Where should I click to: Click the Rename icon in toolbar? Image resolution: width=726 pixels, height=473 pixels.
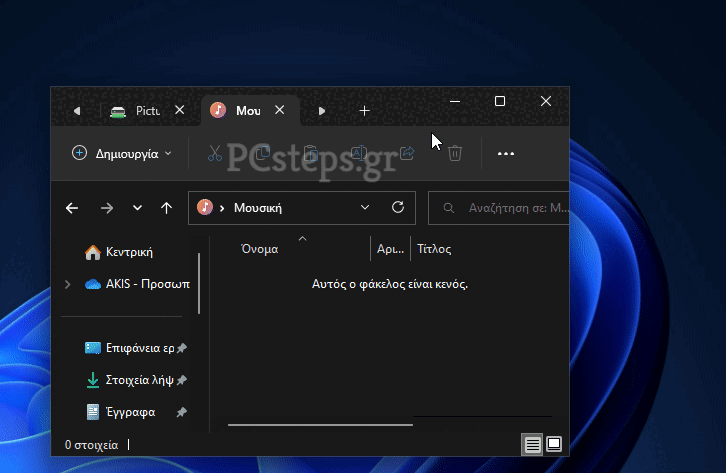[x=359, y=153]
